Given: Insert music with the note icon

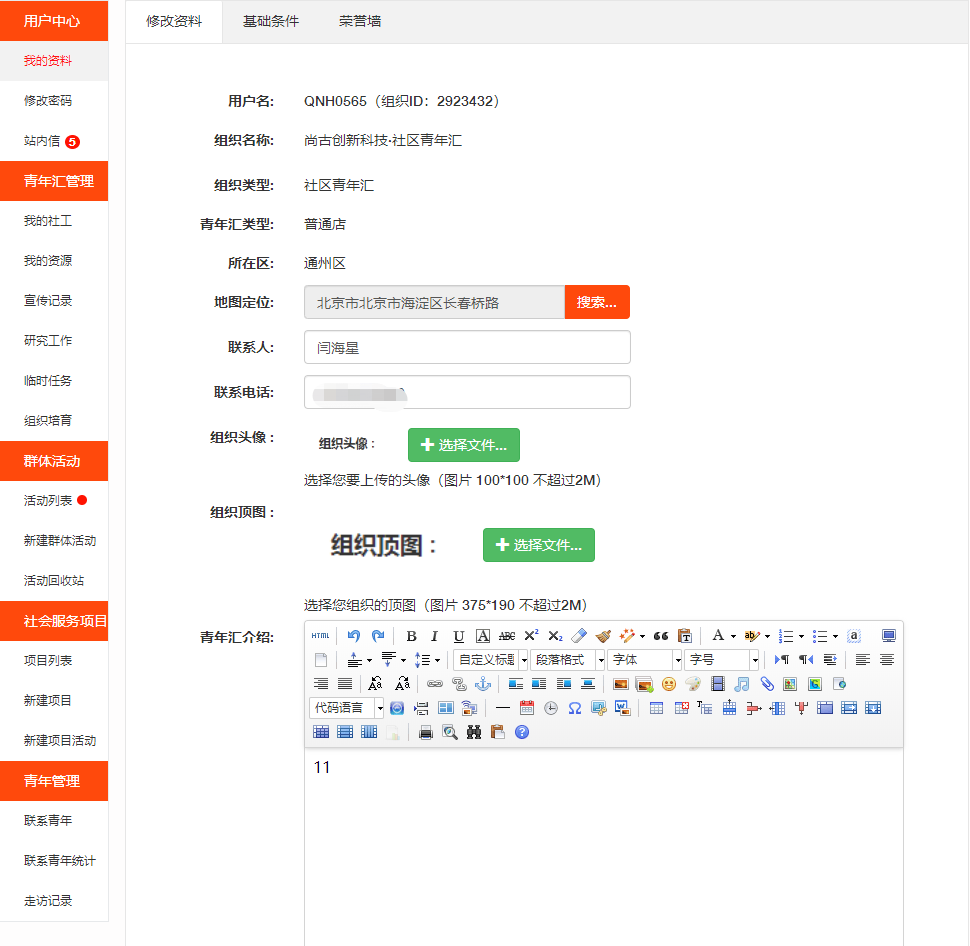Looking at the screenshot, I should (x=742, y=684).
